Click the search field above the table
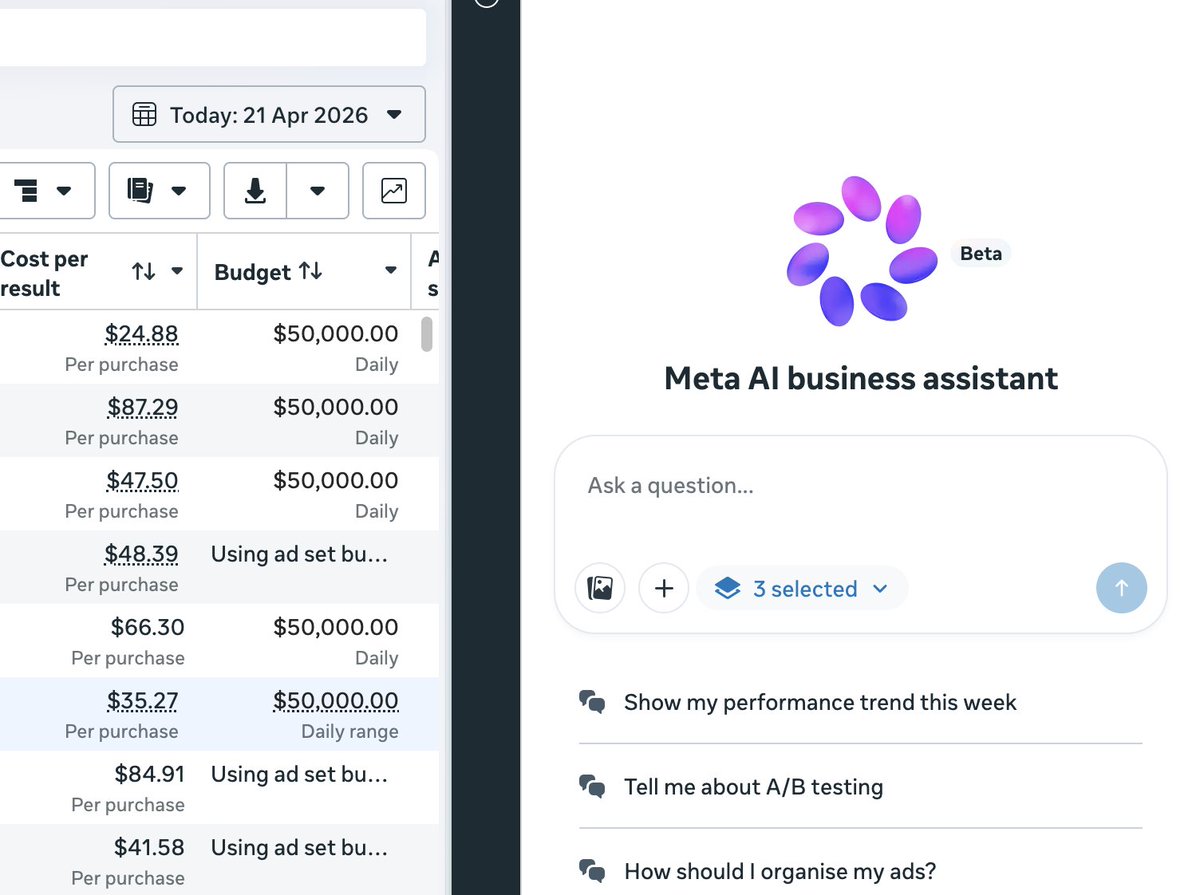Viewport: 1200px width, 895px height. (213, 37)
